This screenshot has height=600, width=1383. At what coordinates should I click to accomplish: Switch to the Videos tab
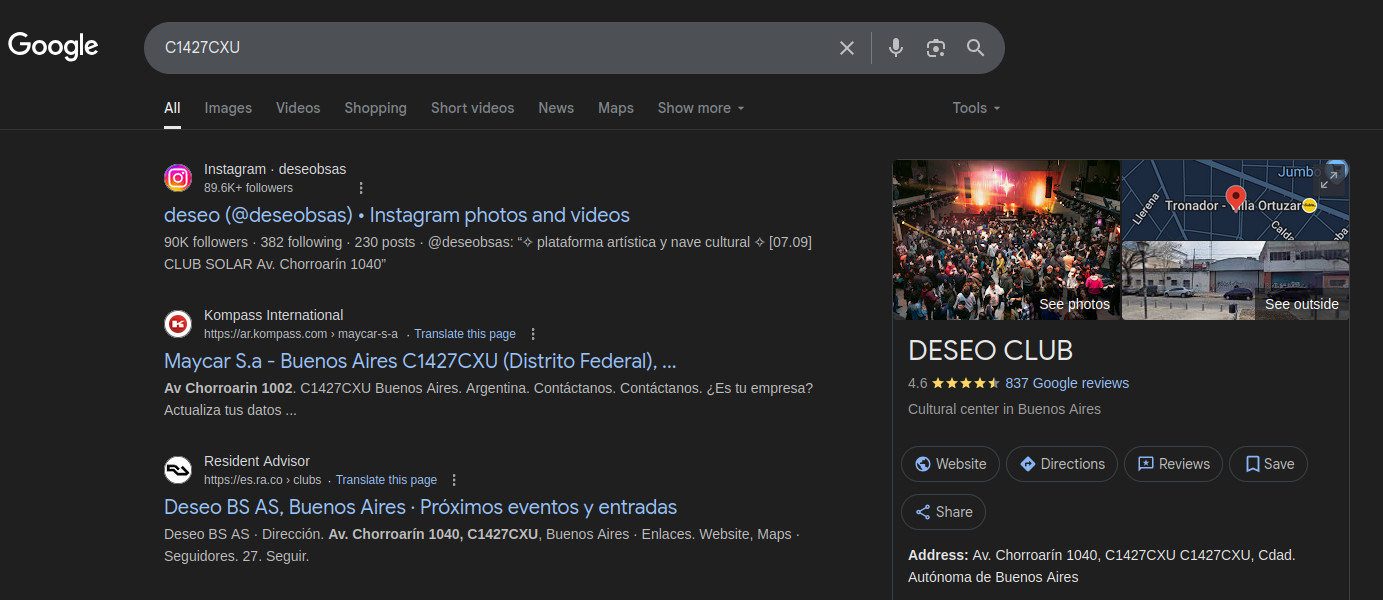tap(298, 108)
